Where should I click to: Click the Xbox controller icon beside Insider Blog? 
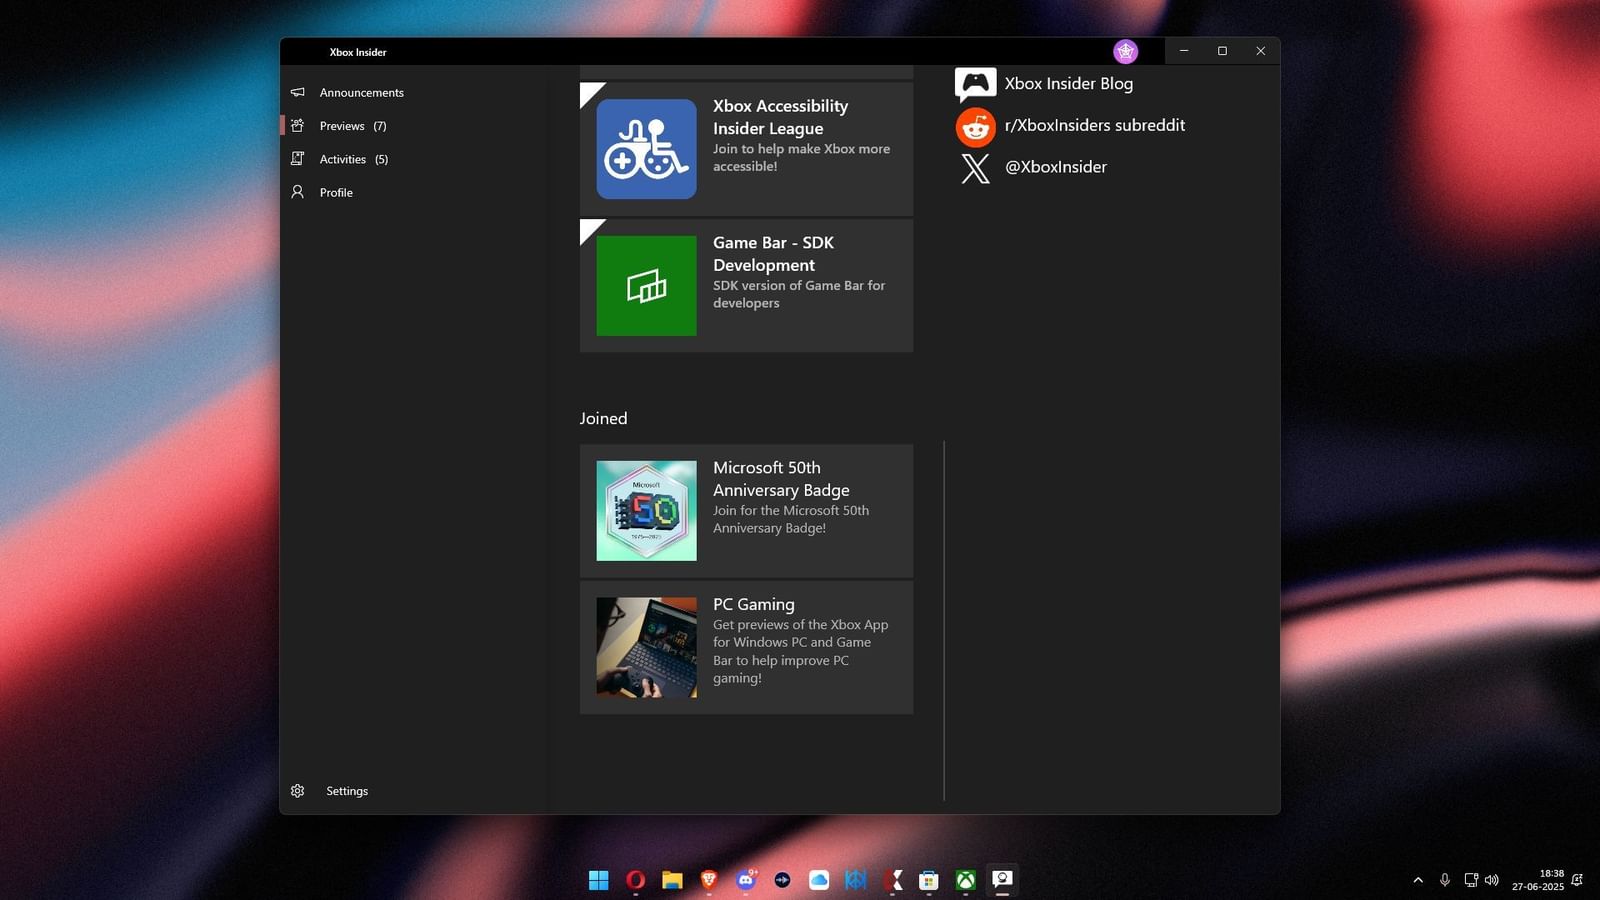tap(975, 84)
